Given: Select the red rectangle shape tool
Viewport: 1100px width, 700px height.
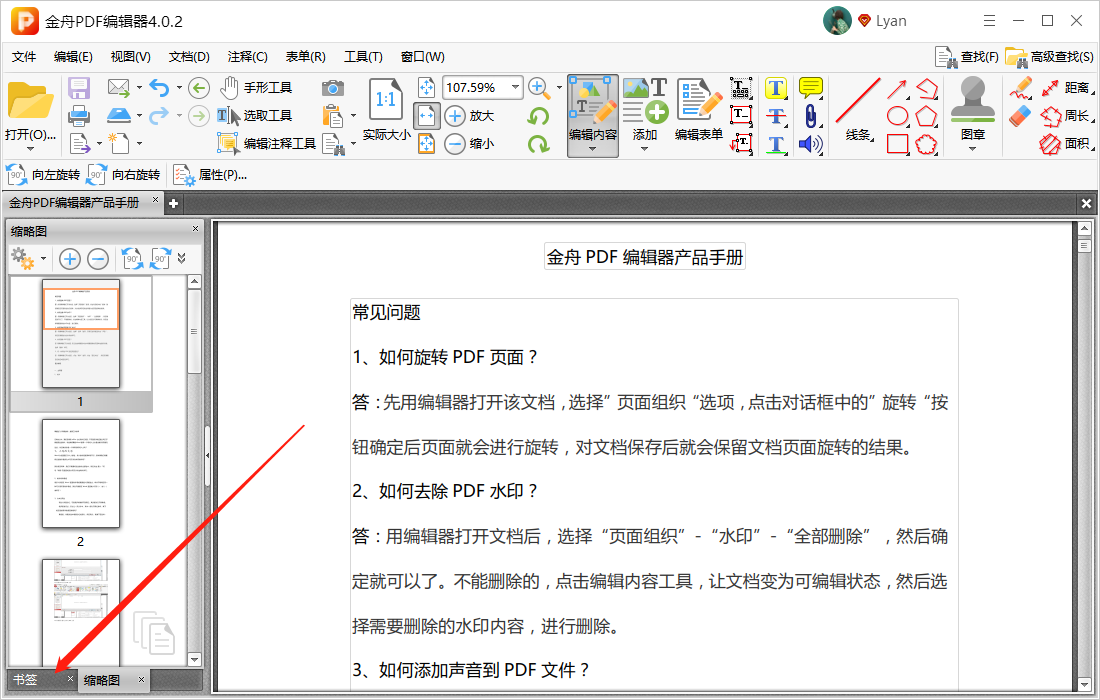Looking at the screenshot, I should tap(897, 144).
